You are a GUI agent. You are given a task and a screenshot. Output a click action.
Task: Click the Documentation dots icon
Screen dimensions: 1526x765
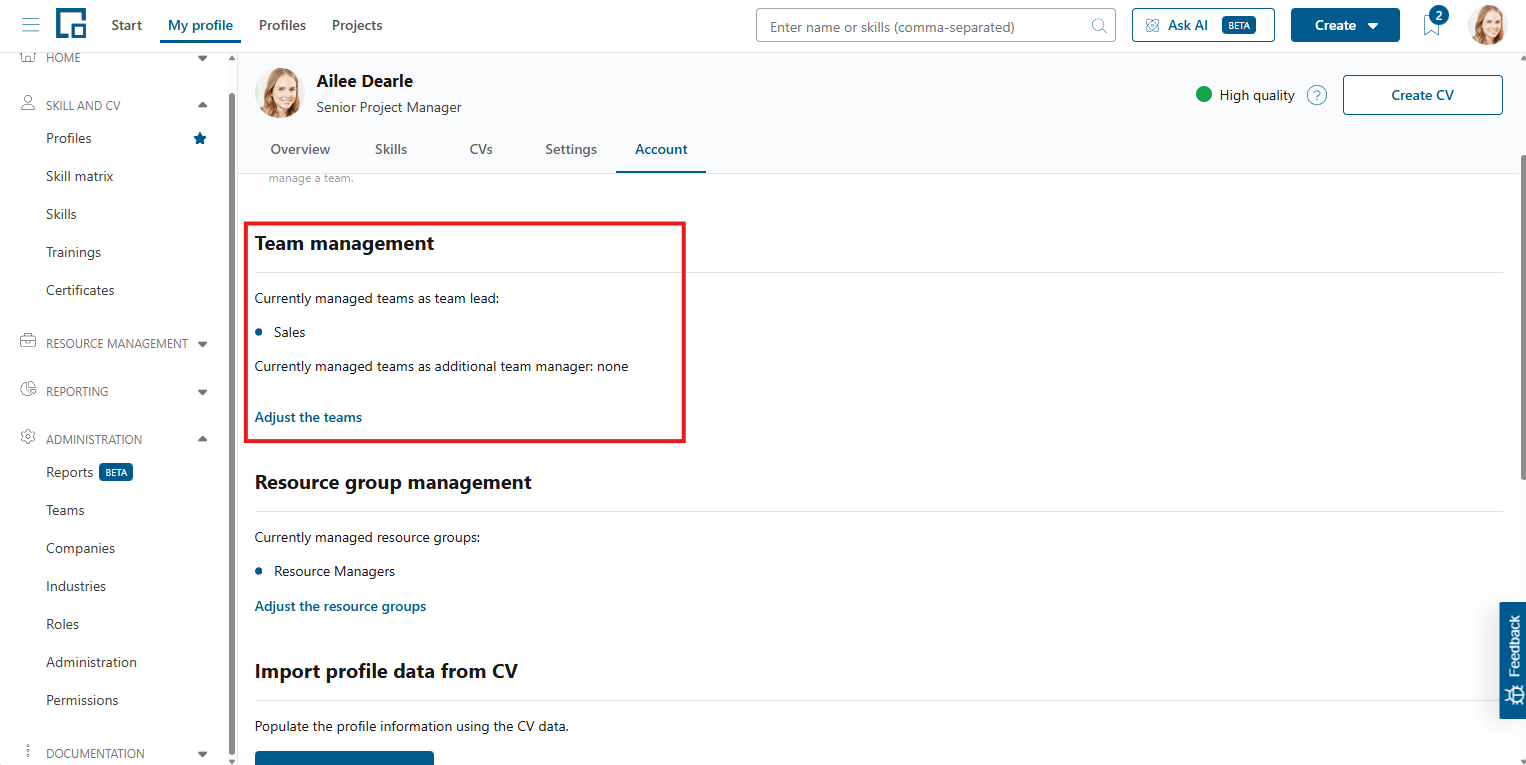[28, 752]
